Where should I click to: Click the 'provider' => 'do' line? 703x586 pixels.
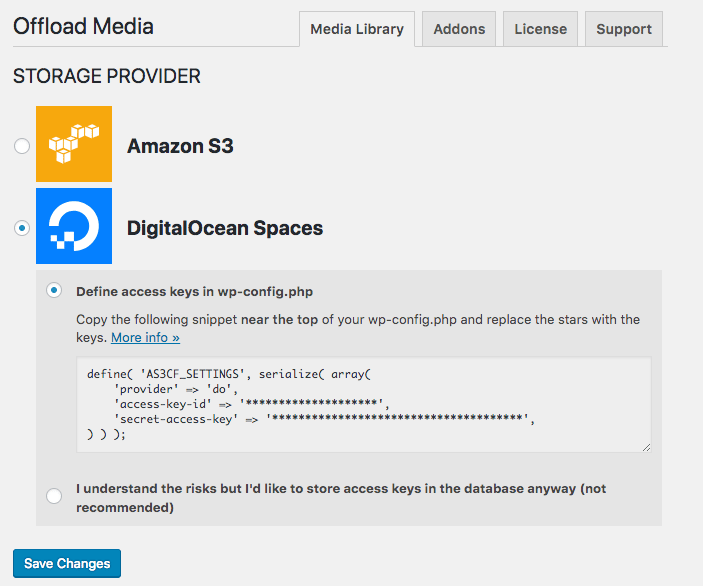tap(176, 389)
